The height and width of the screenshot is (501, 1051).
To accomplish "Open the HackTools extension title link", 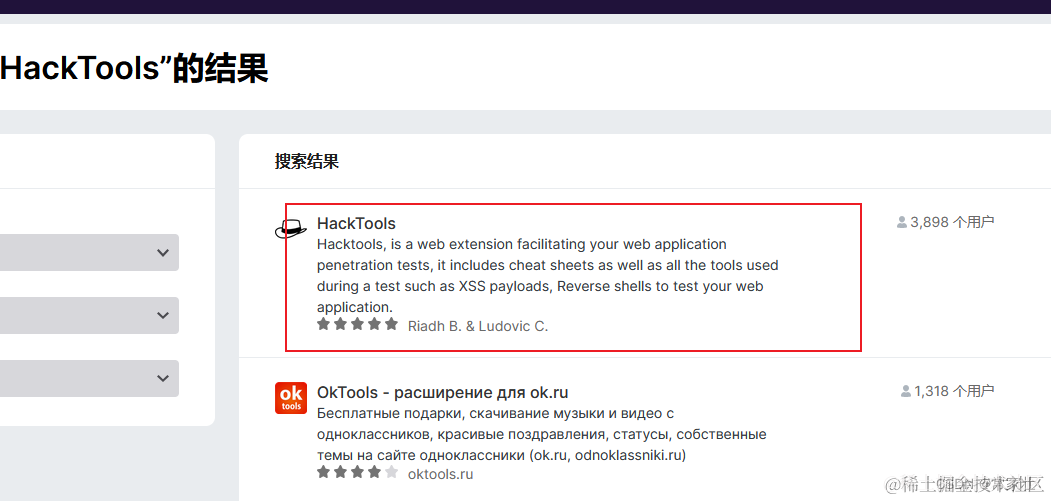I will coord(357,223).
